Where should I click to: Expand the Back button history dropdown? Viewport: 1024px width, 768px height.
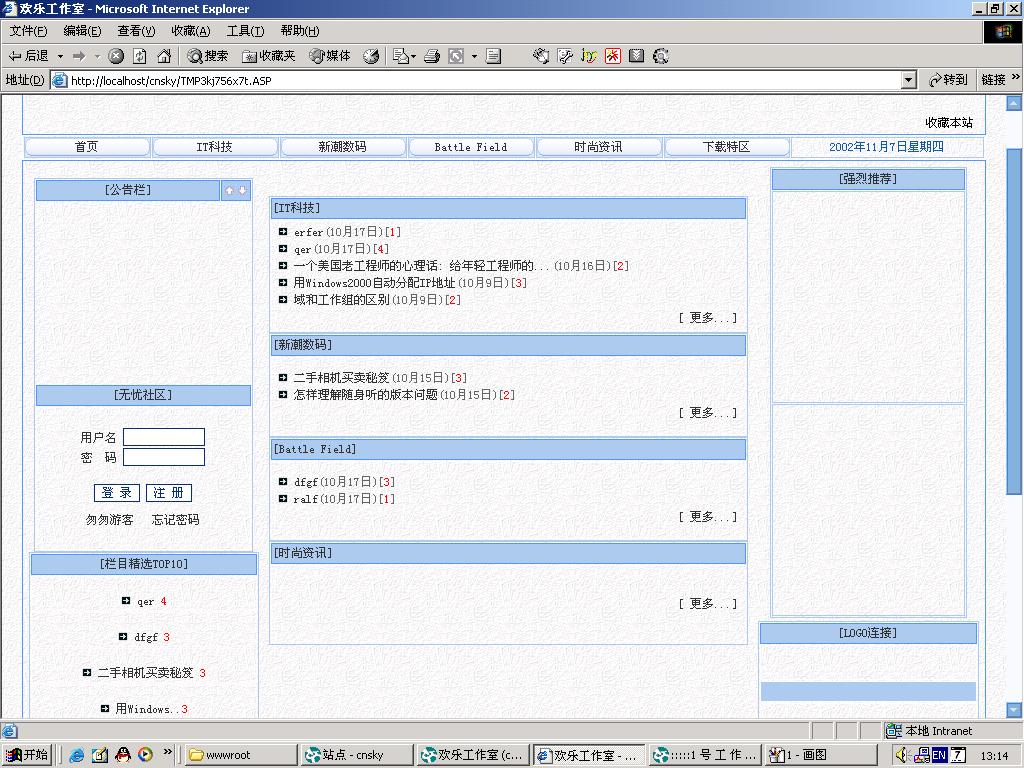[60, 56]
